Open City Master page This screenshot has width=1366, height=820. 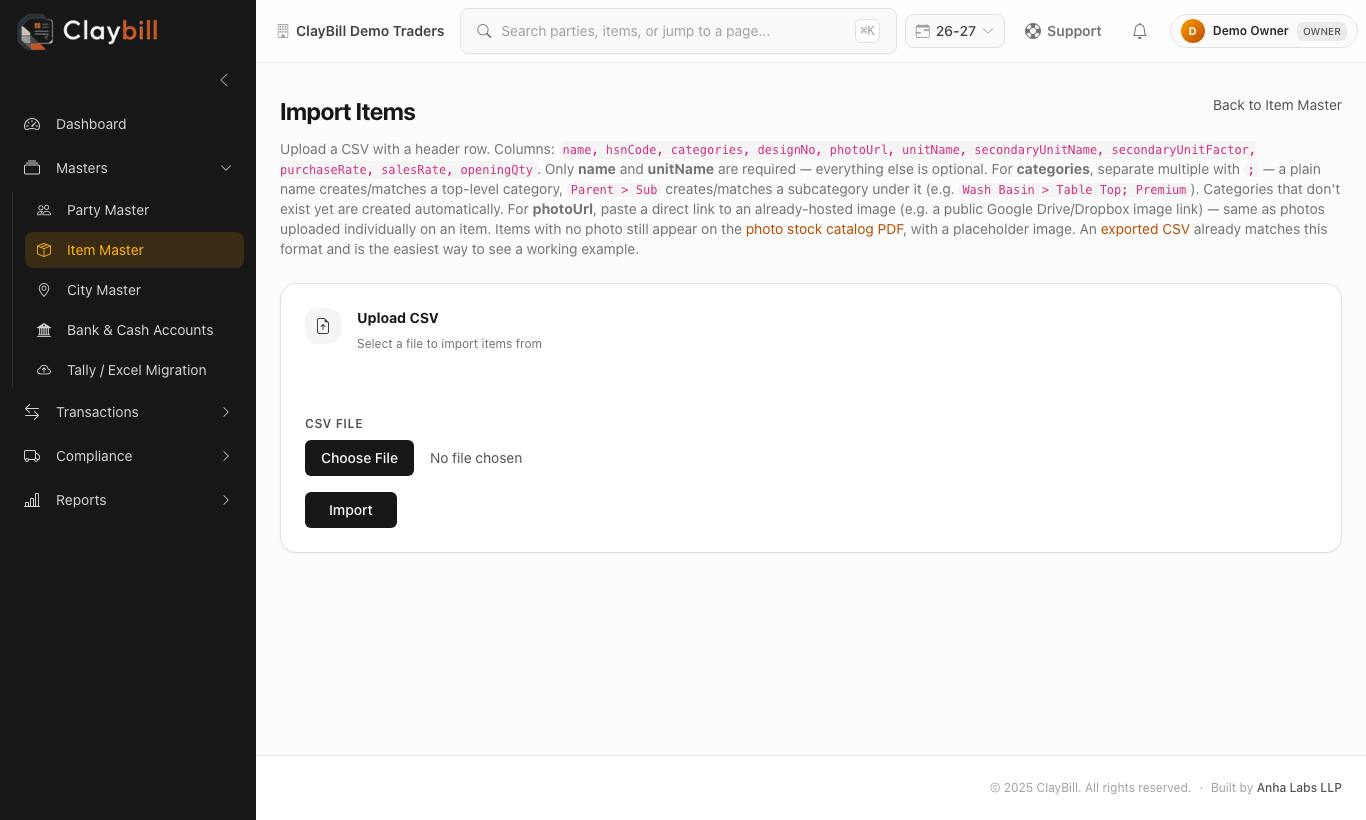click(134, 290)
